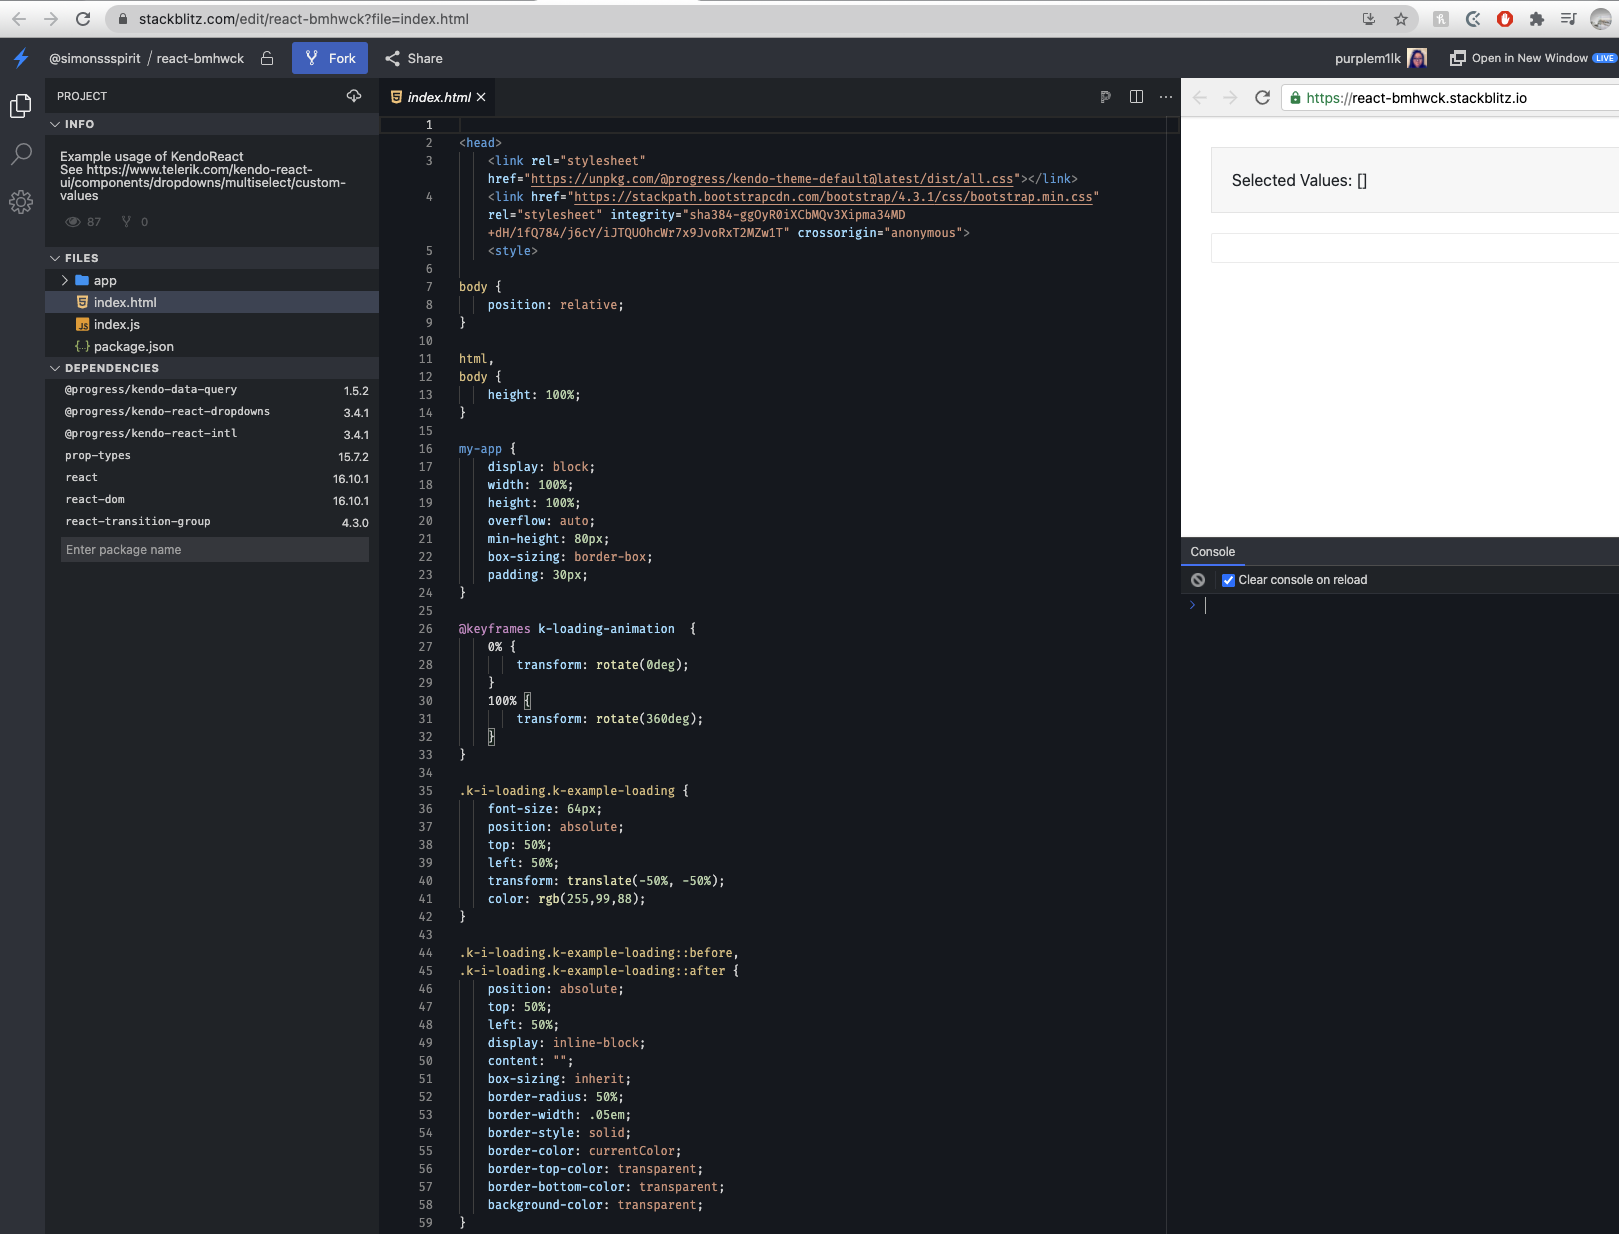Image resolution: width=1619 pixels, height=1234 pixels.
Task: Open settings via the gear icon
Action: (20, 202)
